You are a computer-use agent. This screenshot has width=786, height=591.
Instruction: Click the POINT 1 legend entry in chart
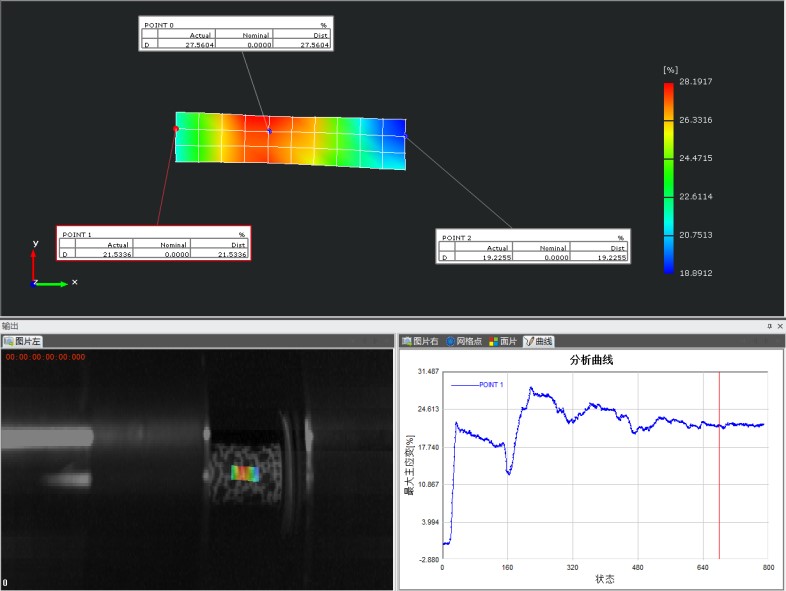(477, 385)
